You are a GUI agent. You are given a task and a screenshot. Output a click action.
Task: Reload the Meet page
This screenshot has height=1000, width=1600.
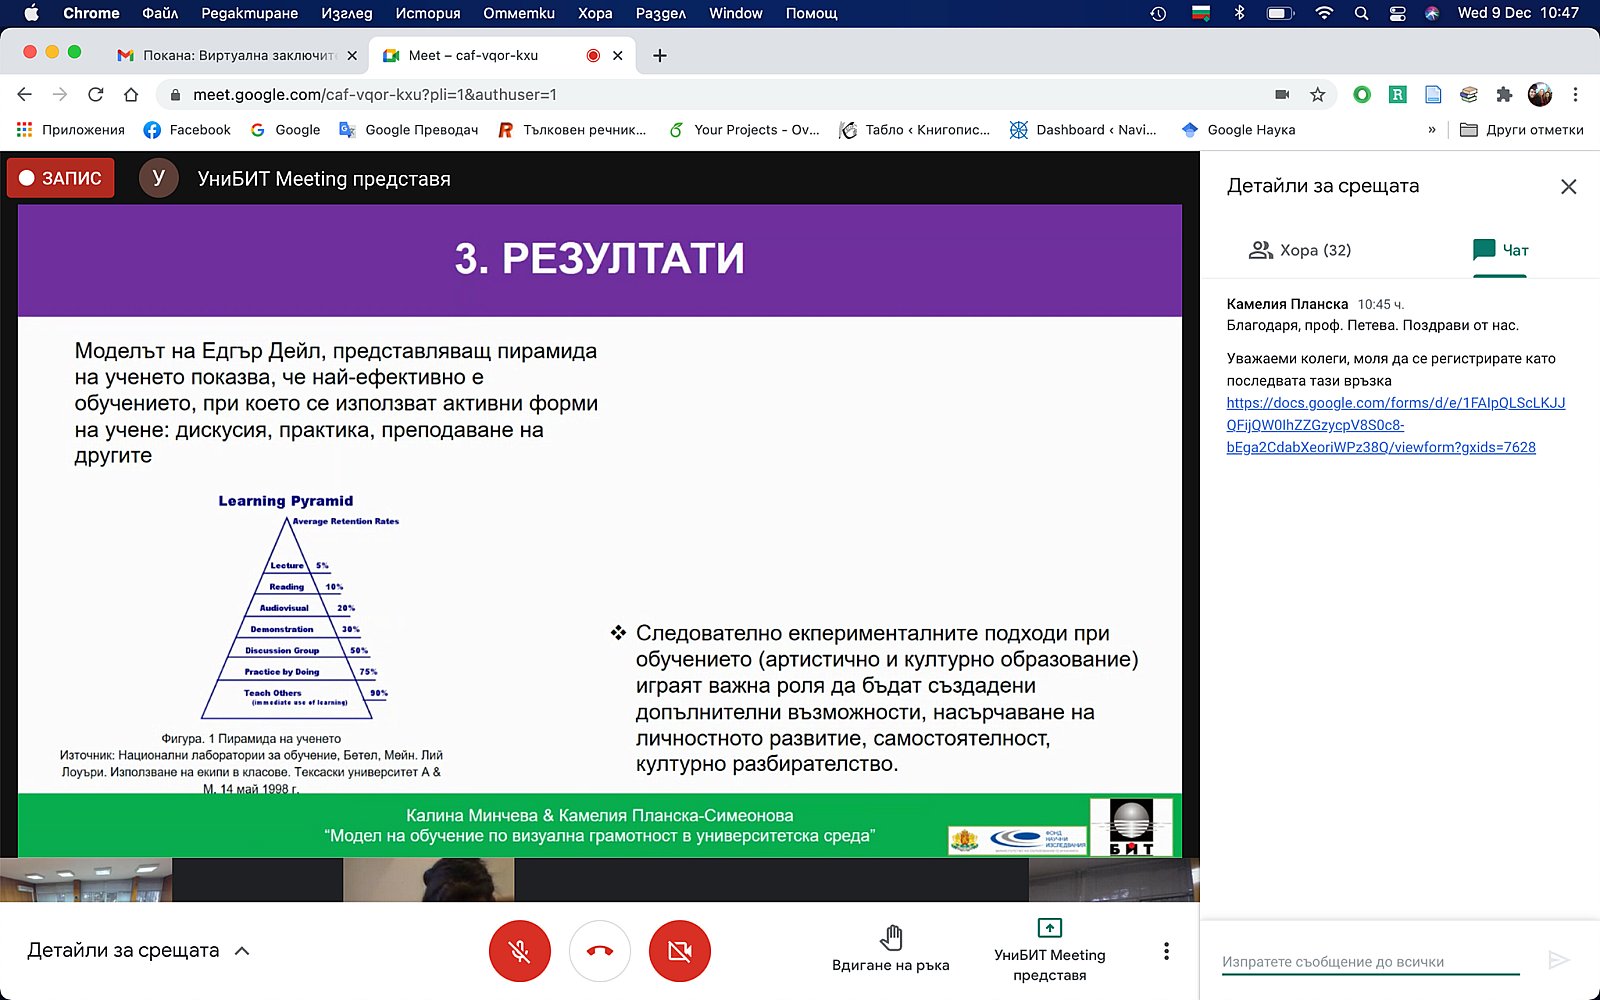tap(96, 95)
